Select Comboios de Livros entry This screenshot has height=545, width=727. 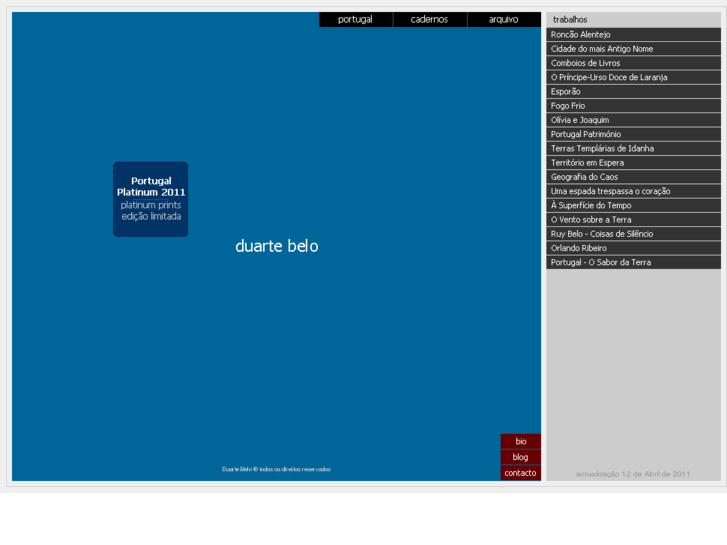click(x=633, y=63)
